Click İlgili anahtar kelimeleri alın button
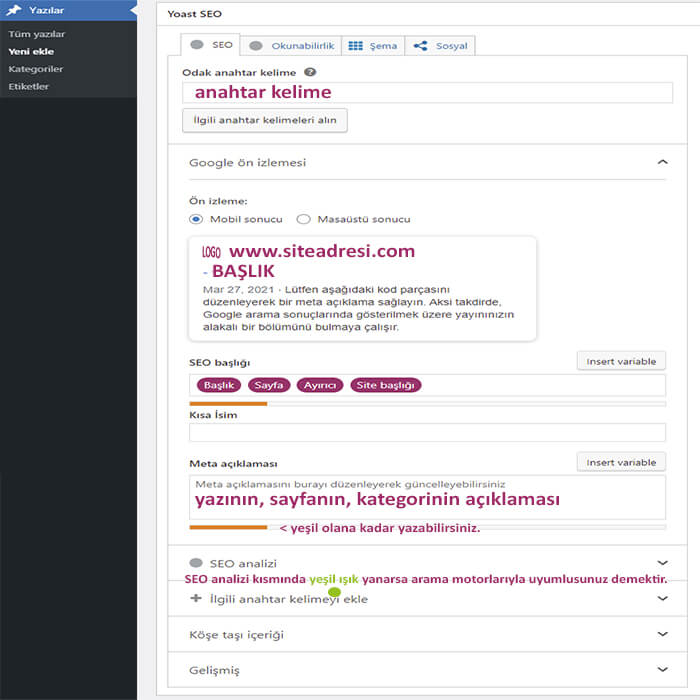The width and height of the screenshot is (700, 700). [265, 120]
